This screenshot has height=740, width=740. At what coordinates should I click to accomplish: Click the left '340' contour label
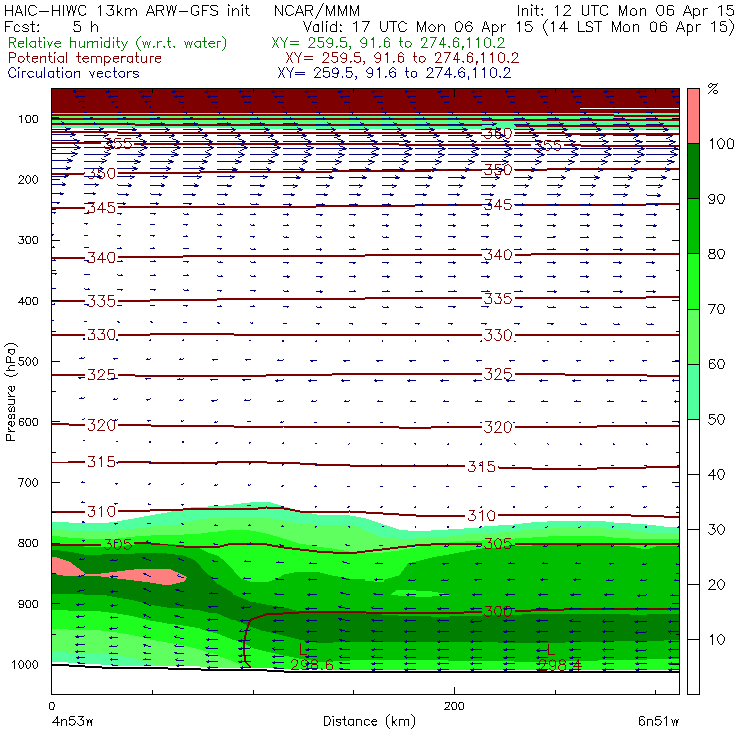pos(101,258)
